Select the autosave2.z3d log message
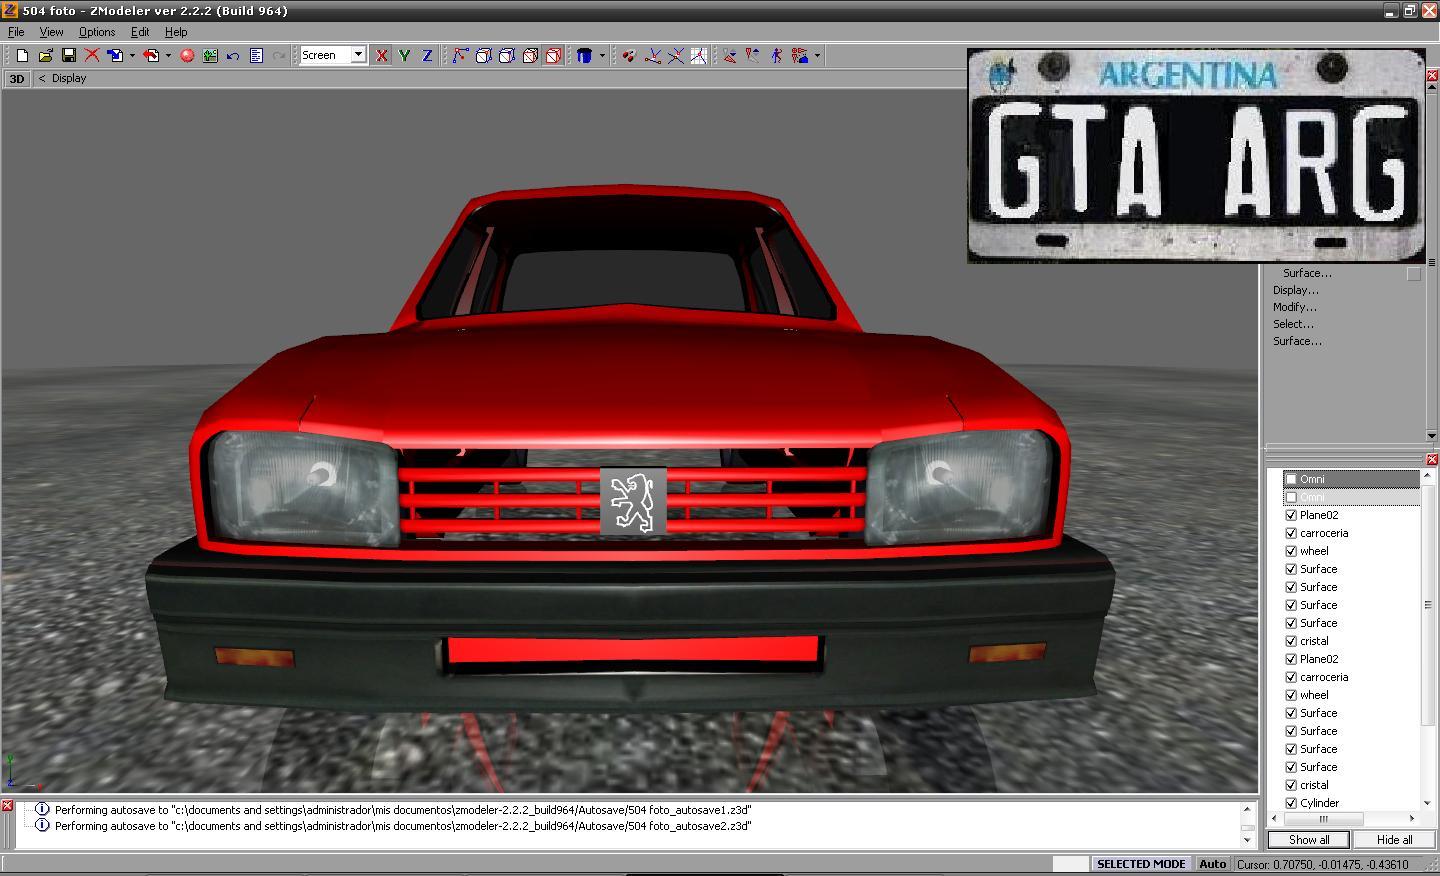Screen dimensions: 1440x876 pyautogui.click(x=402, y=826)
